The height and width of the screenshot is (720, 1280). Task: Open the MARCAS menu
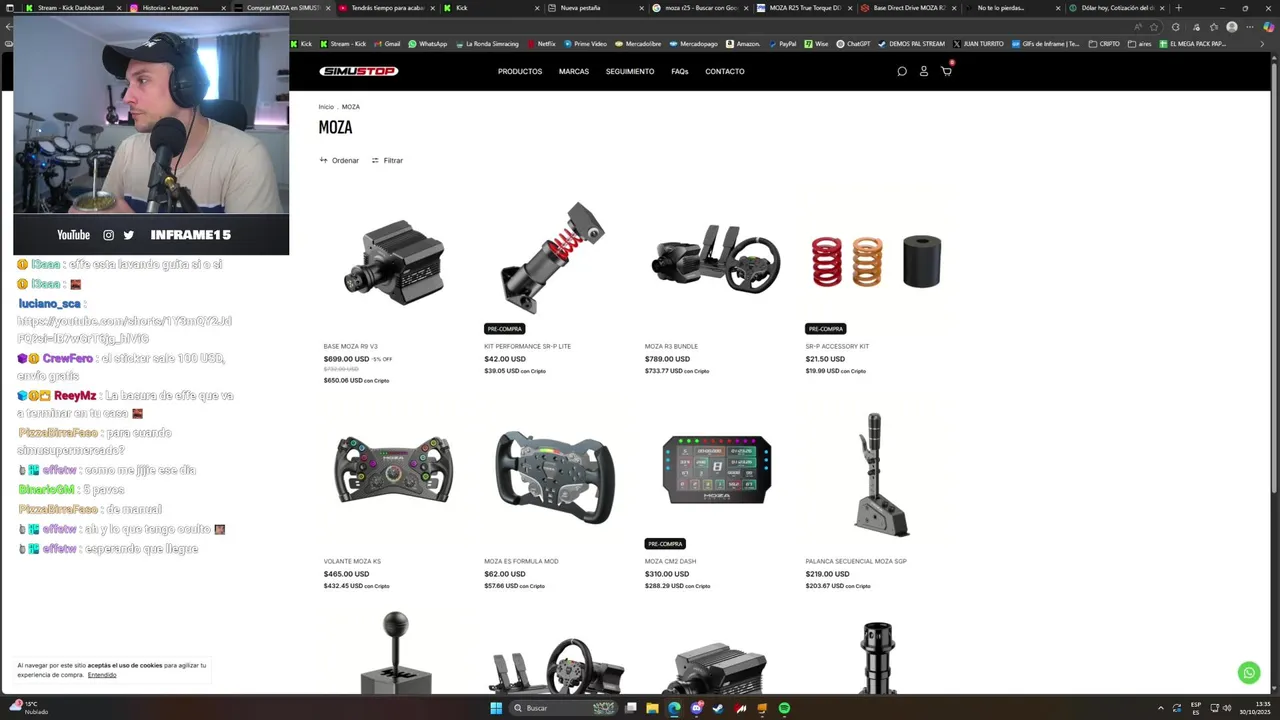tap(574, 71)
